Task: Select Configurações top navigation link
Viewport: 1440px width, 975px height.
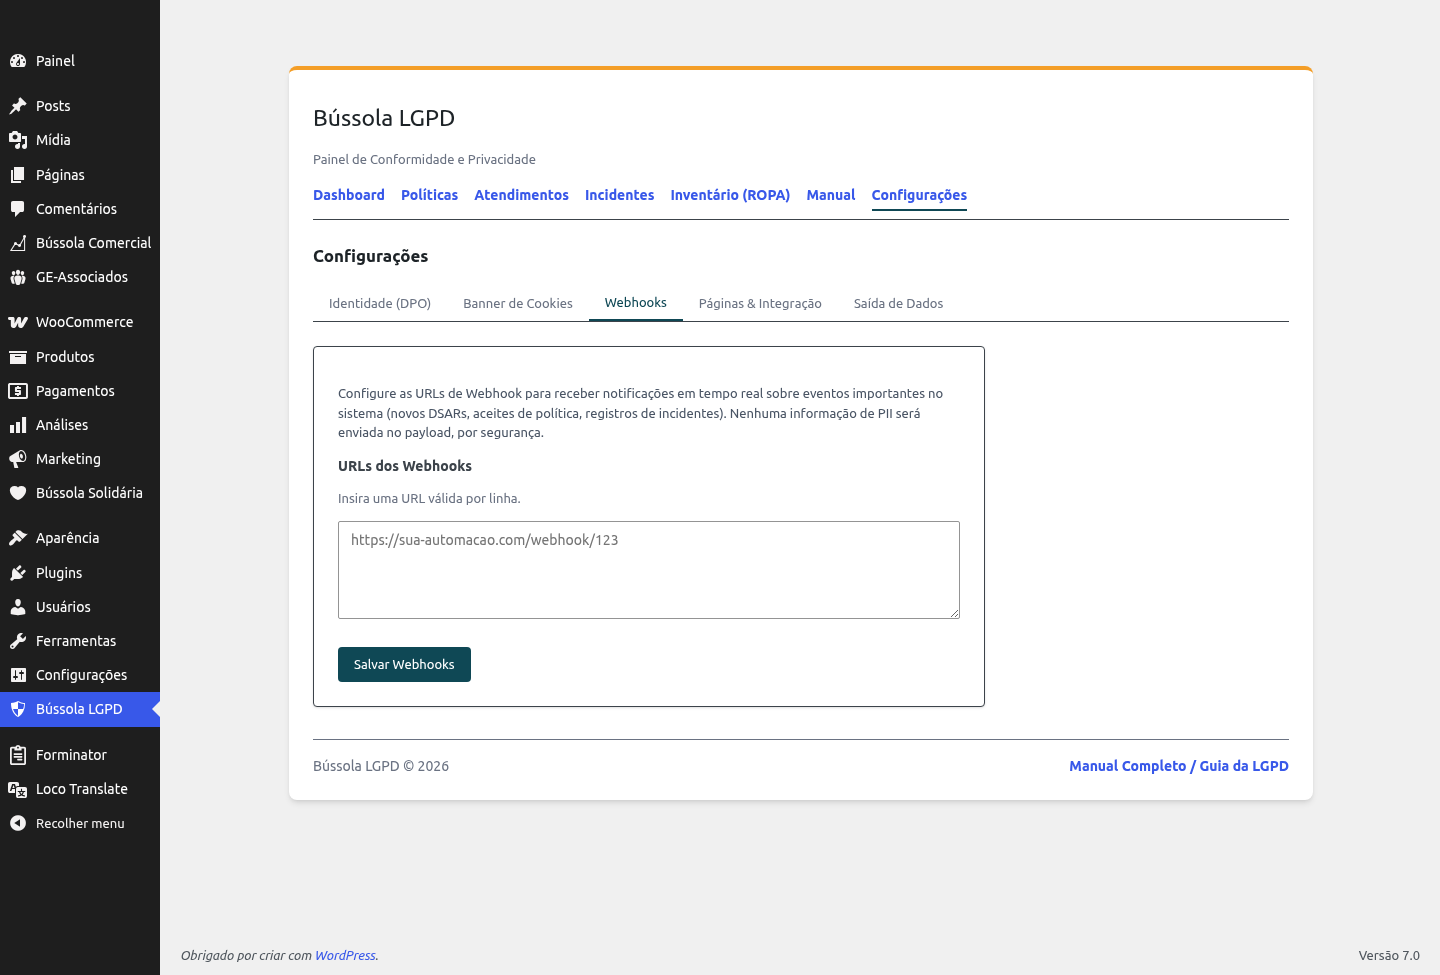Action: pos(919,195)
